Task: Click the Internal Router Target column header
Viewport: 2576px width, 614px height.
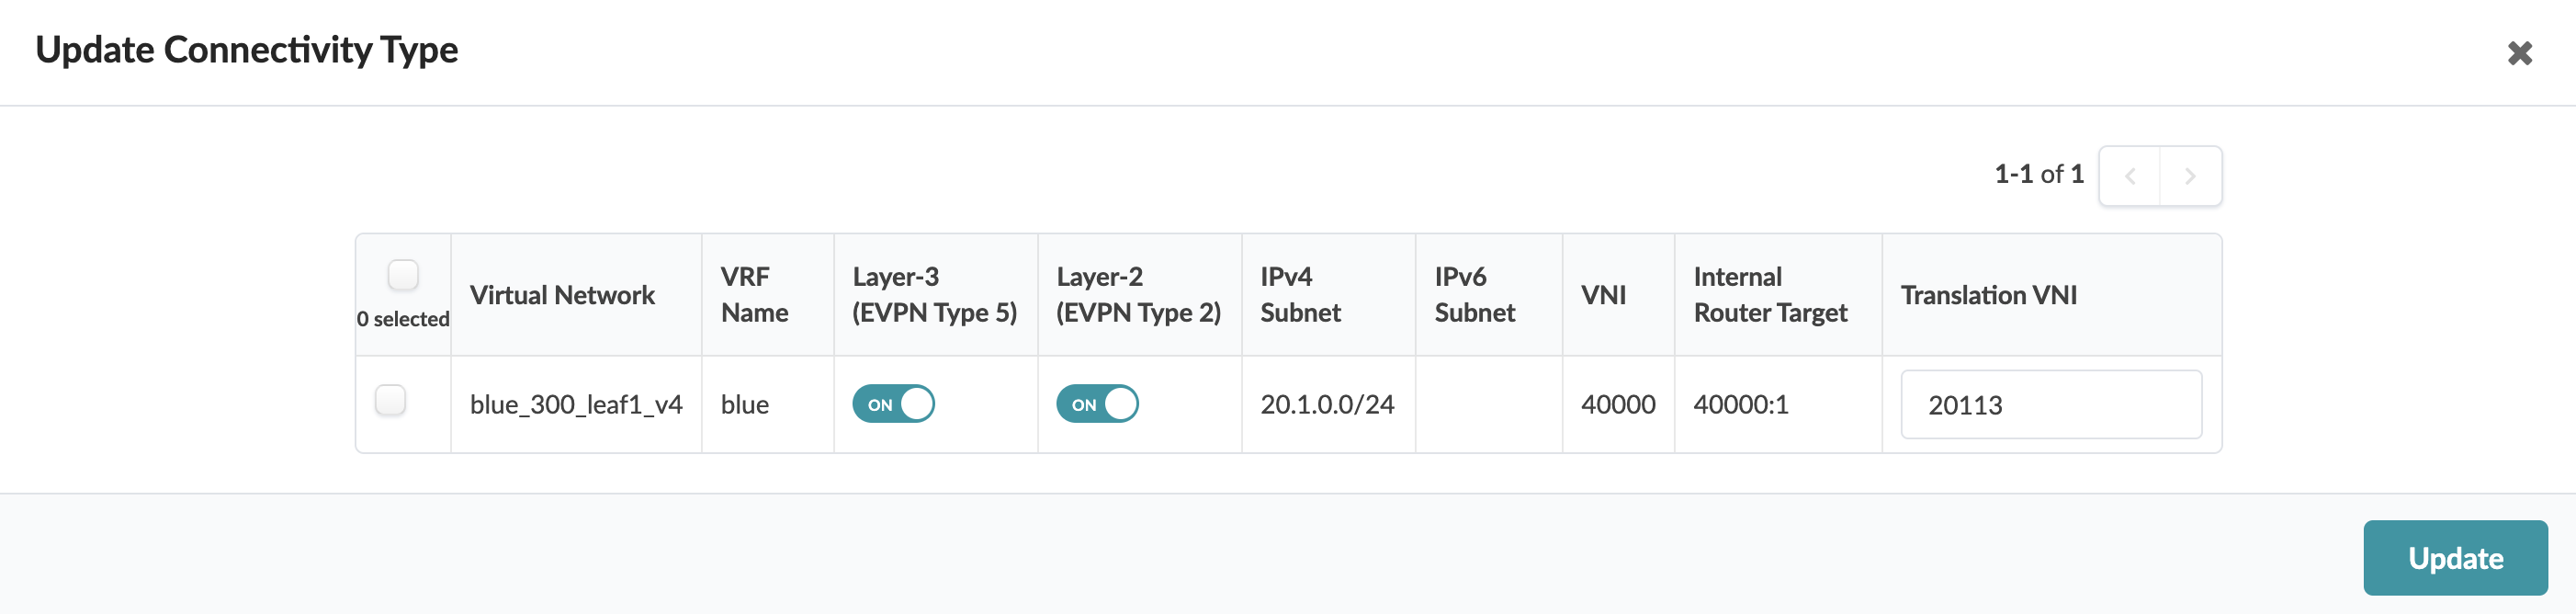Action: (1769, 295)
